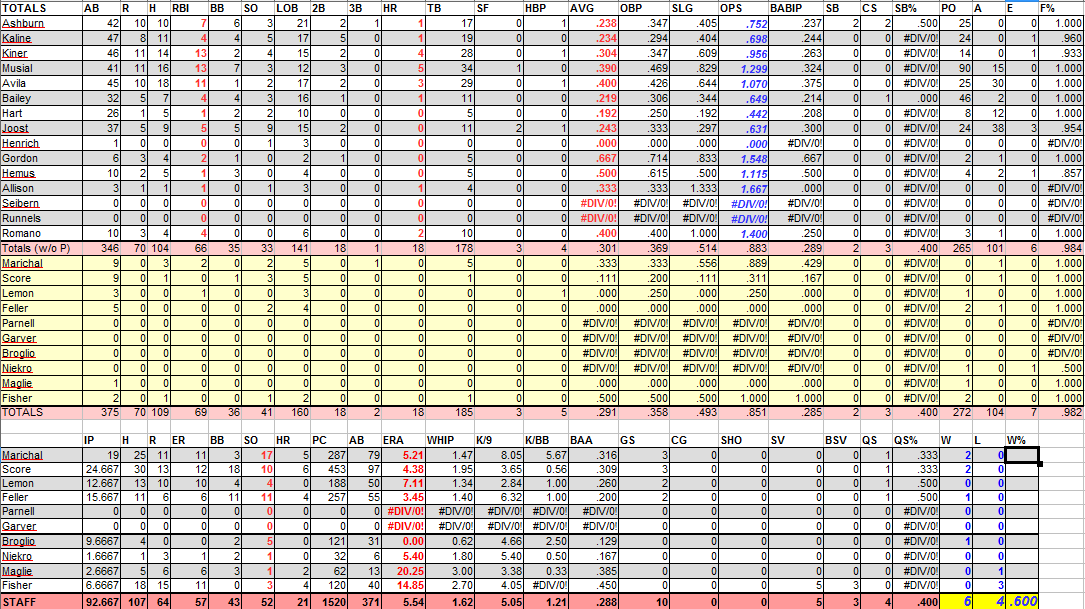The image size is (1085, 609).
Task: Select Marichal's ERA value 5.21
Action: coord(403,455)
